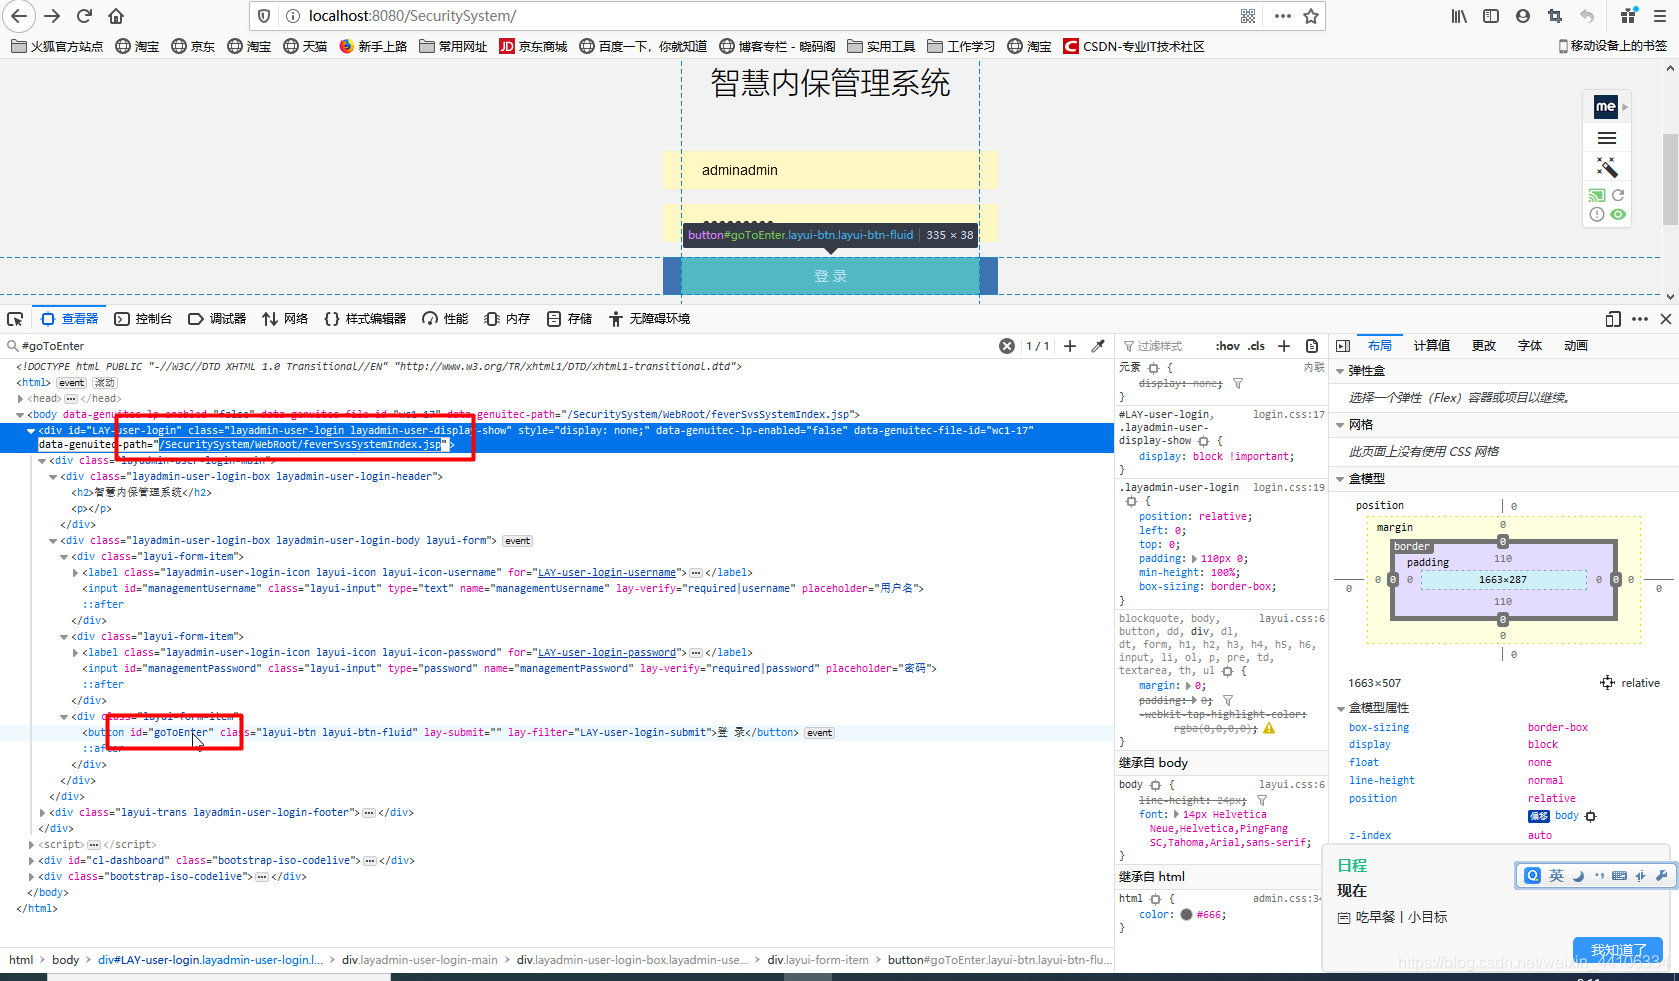Expand the layadmin-user-login-footer div node
Image resolution: width=1679 pixels, height=981 pixels.
coord(42,812)
